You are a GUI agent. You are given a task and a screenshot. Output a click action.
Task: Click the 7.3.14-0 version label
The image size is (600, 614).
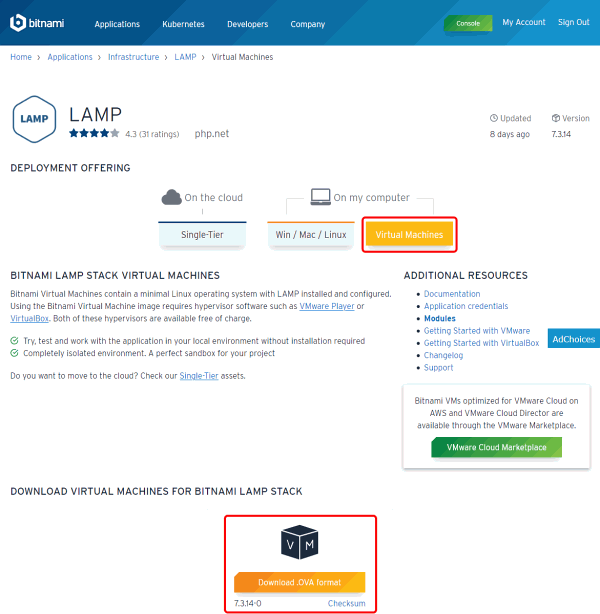tap(248, 603)
